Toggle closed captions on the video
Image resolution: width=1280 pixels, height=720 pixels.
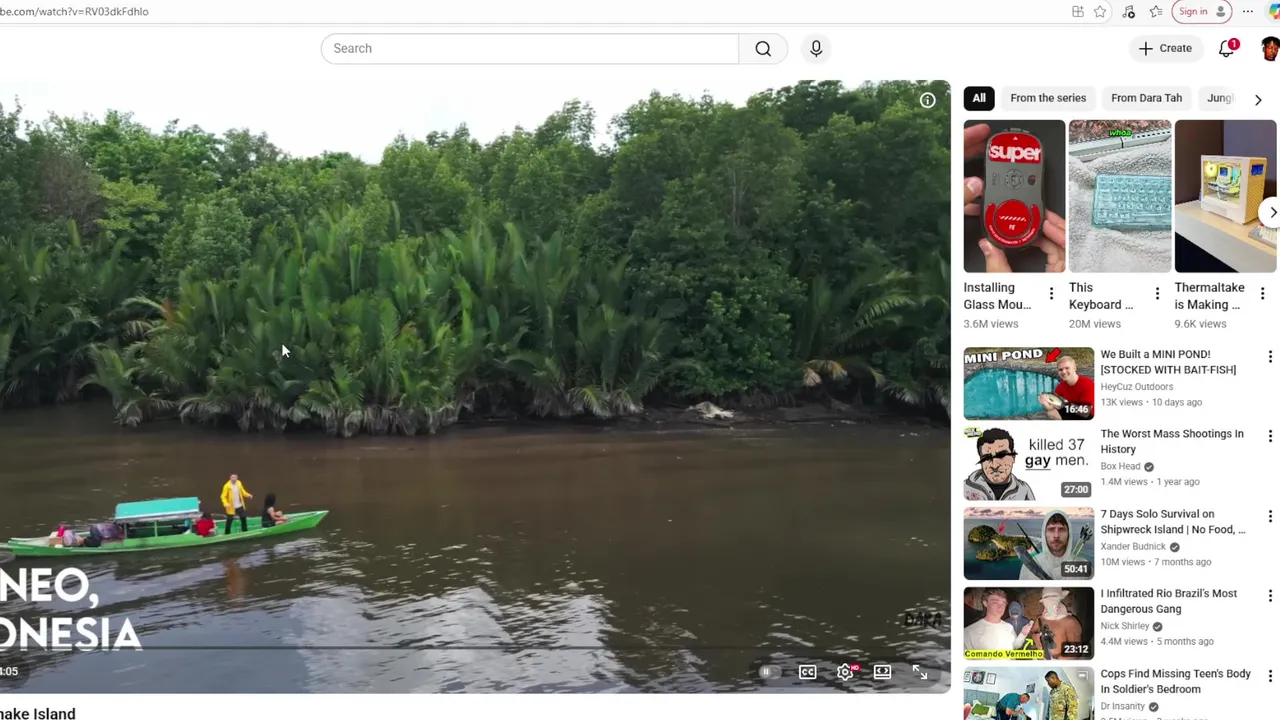(807, 672)
